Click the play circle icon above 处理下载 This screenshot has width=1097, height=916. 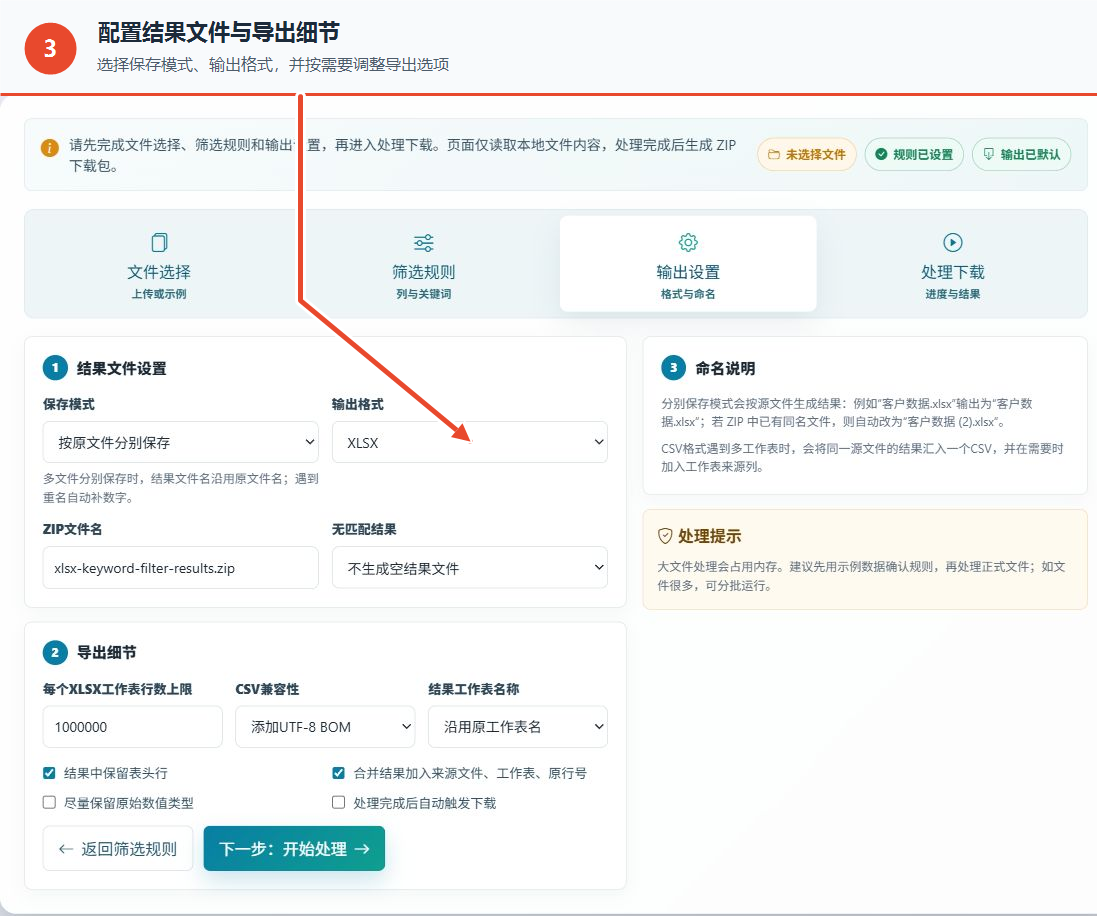953,242
